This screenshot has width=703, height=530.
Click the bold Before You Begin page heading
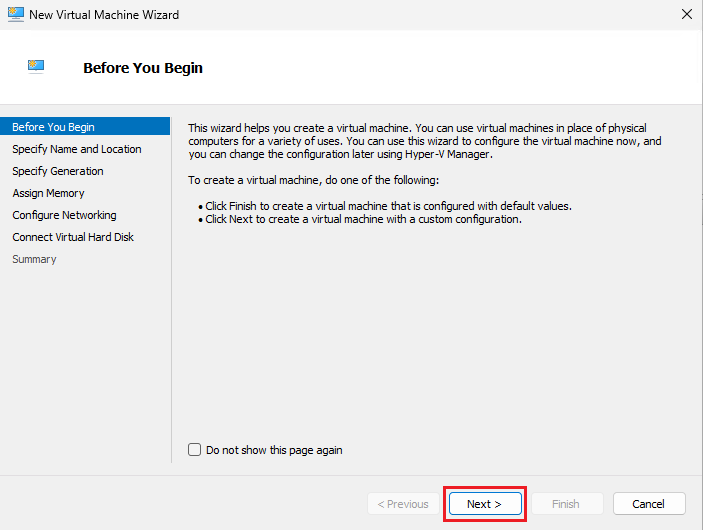click(143, 68)
